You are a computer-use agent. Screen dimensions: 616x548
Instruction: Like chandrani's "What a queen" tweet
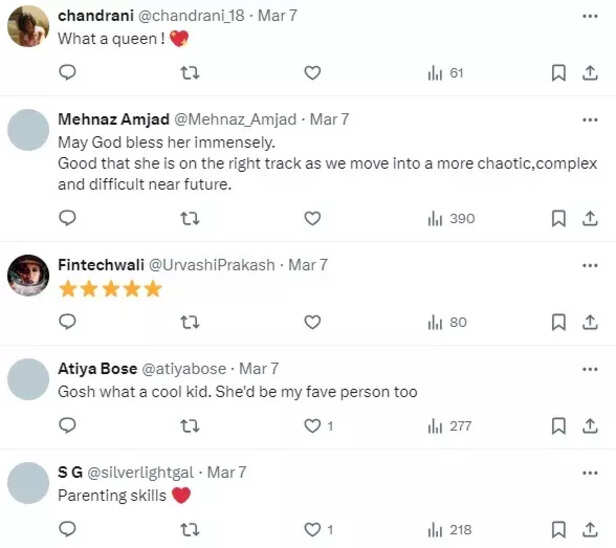click(x=312, y=73)
